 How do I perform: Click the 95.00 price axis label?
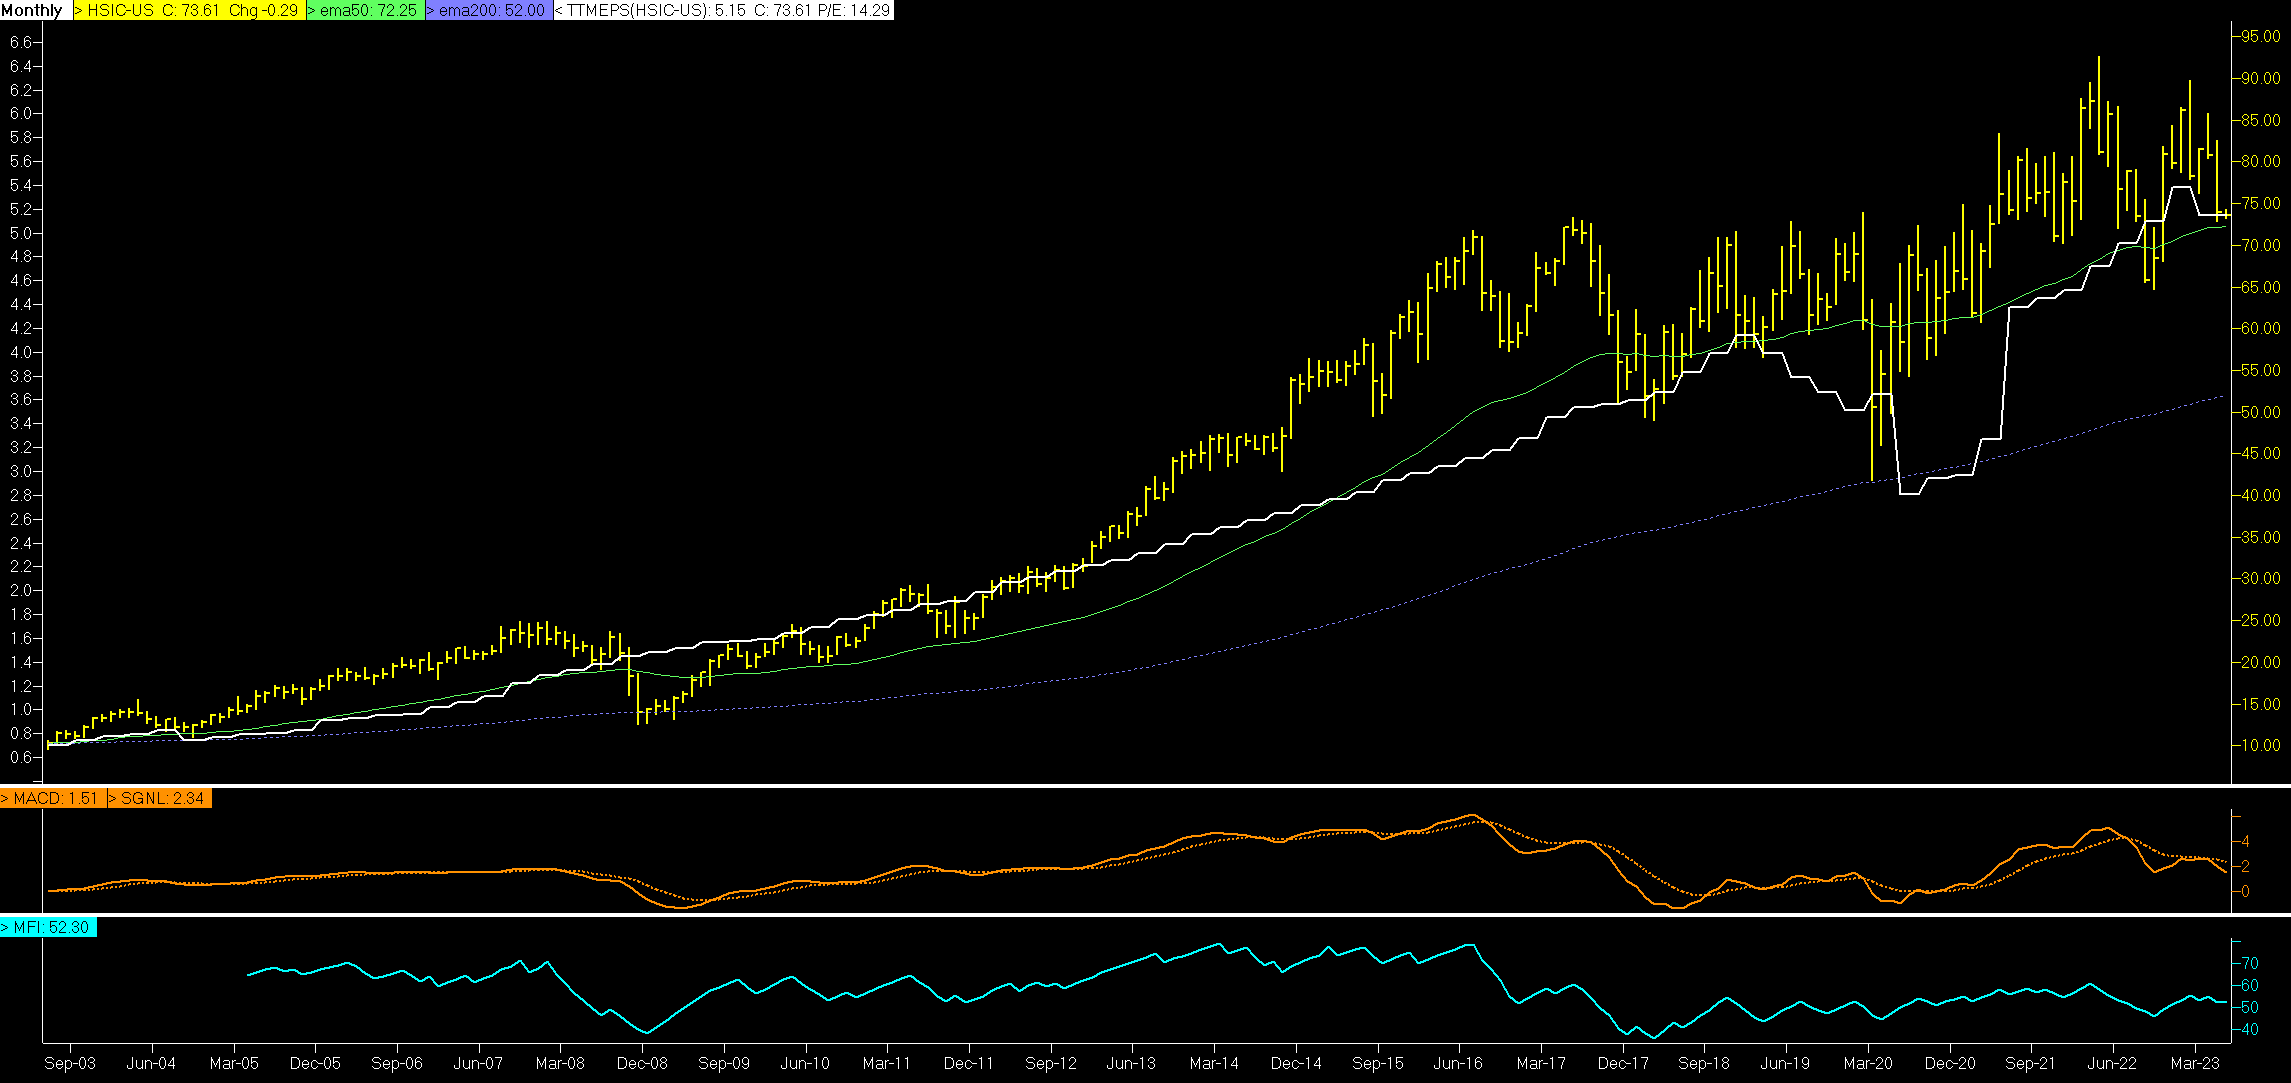click(x=2260, y=37)
